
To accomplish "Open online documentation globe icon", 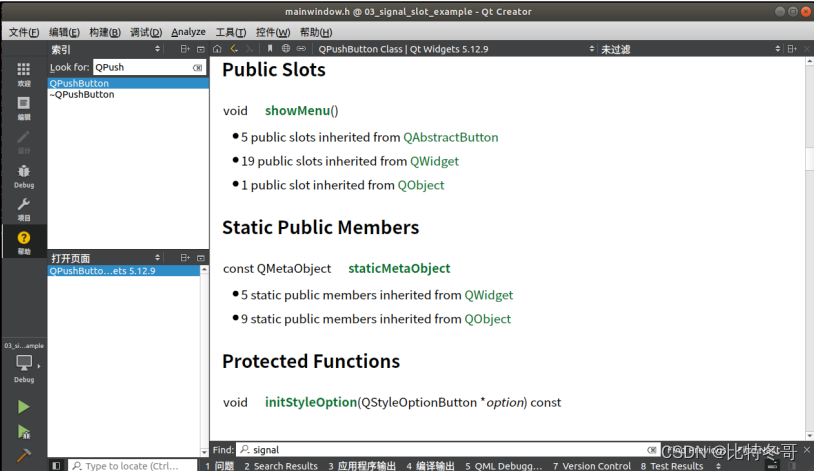I will pyautogui.click(x=286, y=49).
